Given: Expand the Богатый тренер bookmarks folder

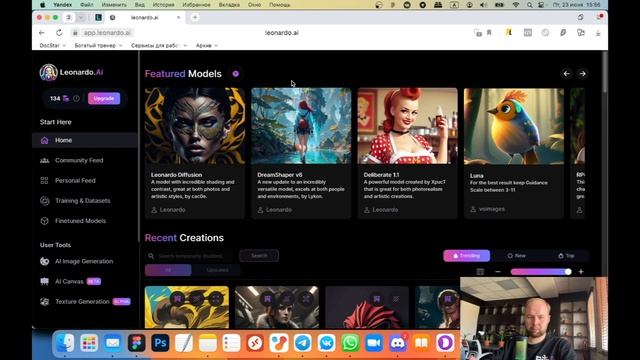Looking at the screenshot, I should [x=98, y=45].
